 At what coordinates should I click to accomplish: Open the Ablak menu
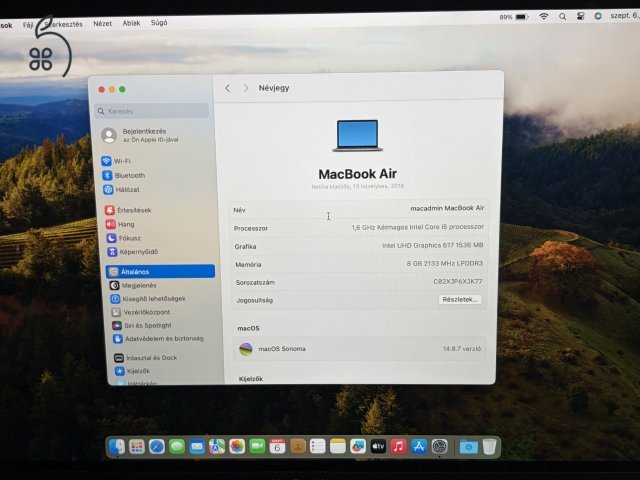[x=131, y=23]
